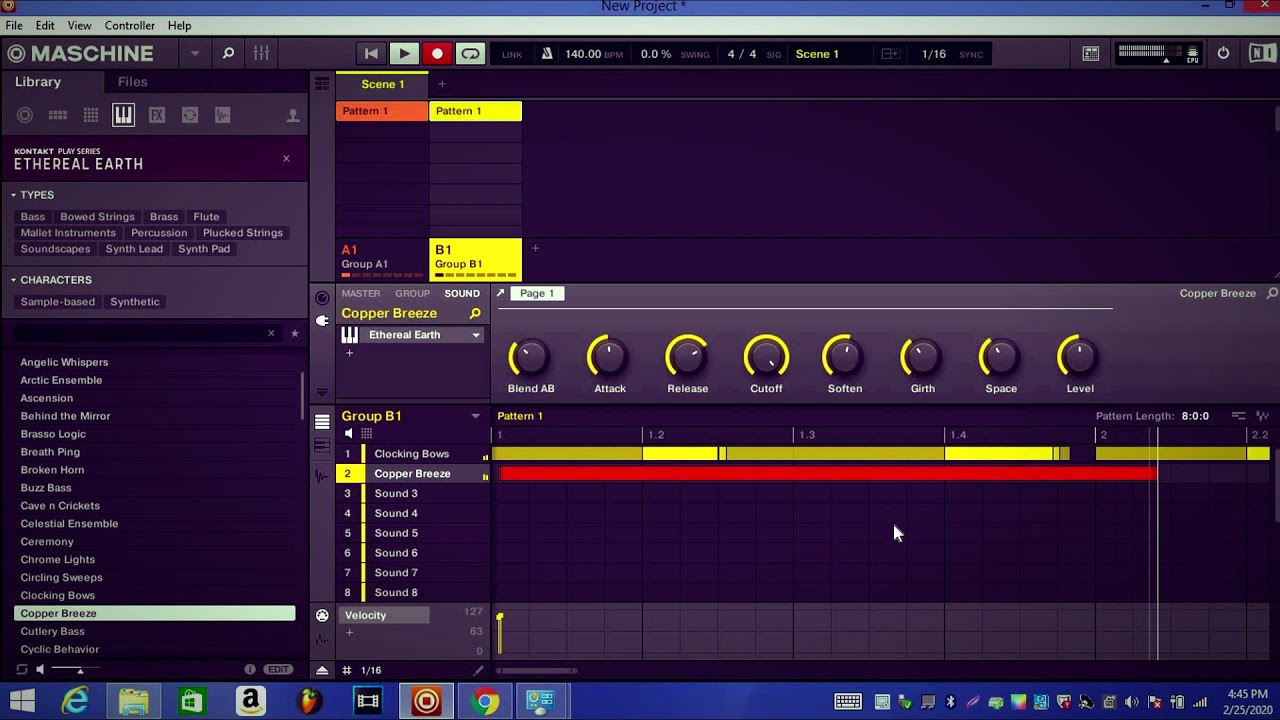Select the Effects FX icon
Screen dimensions: 1280x720
click(157, 116)
